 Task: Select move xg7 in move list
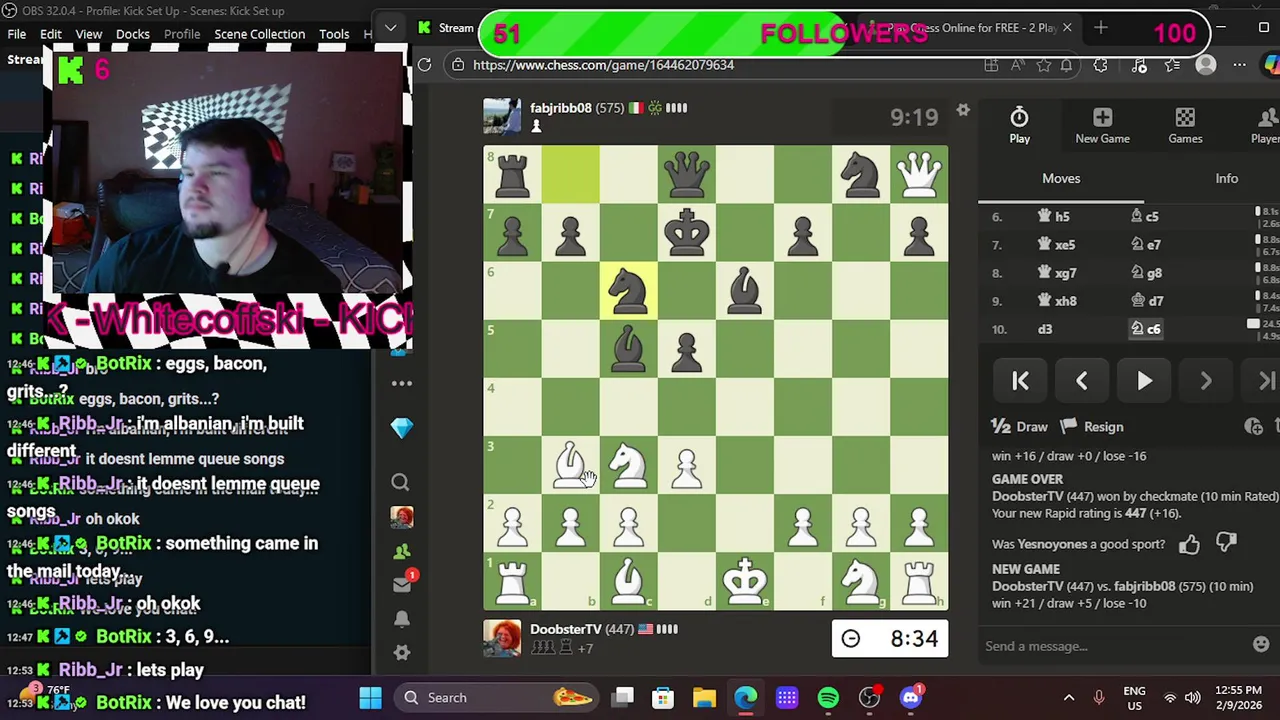coord(1056,273)
